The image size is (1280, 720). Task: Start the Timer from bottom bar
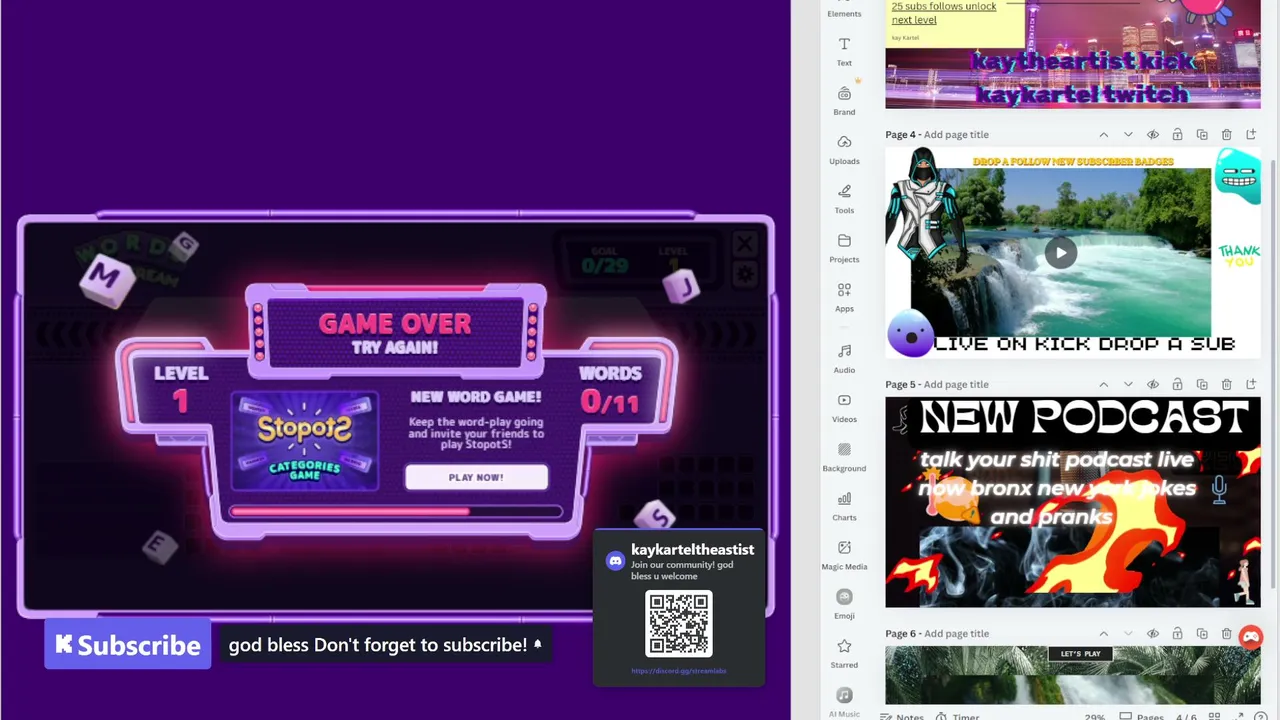tap(958, 716)
